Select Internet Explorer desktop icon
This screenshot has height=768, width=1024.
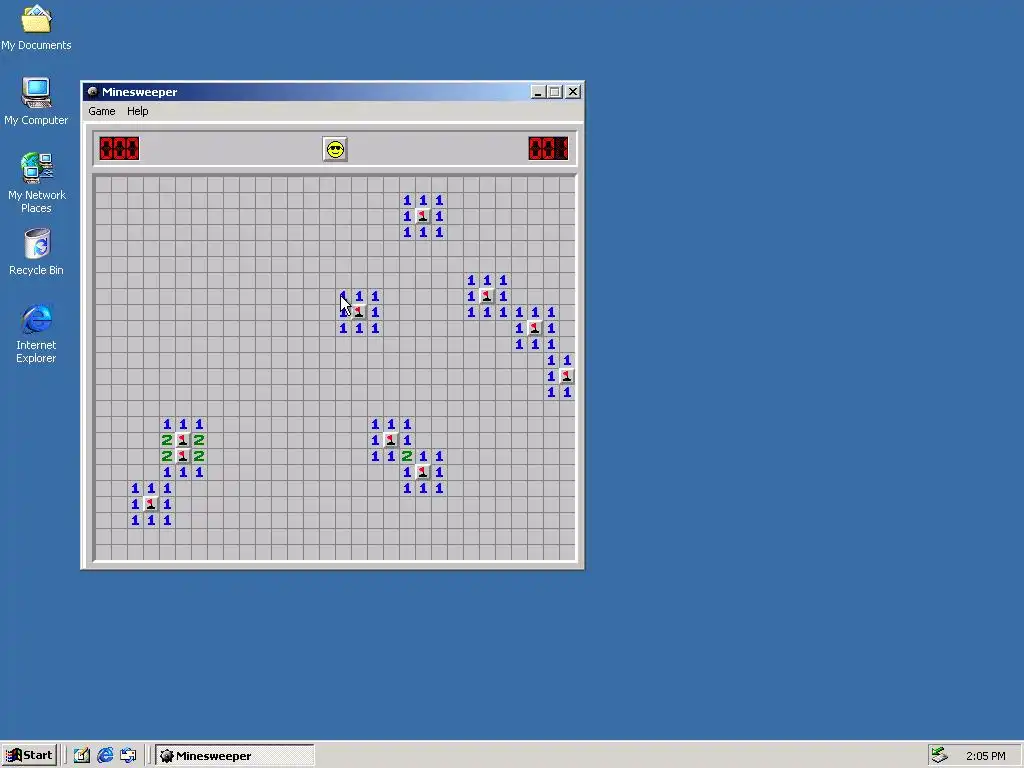(x=36, y=334)
